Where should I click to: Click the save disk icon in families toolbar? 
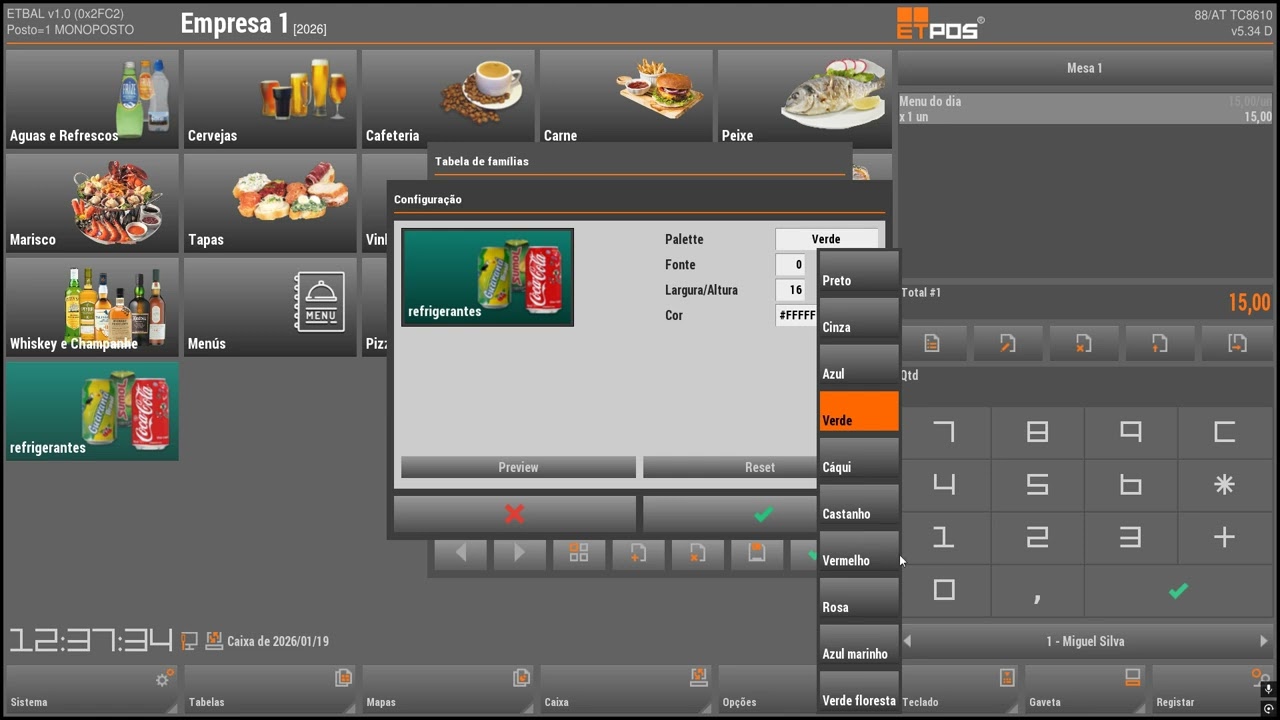(757, 553)
